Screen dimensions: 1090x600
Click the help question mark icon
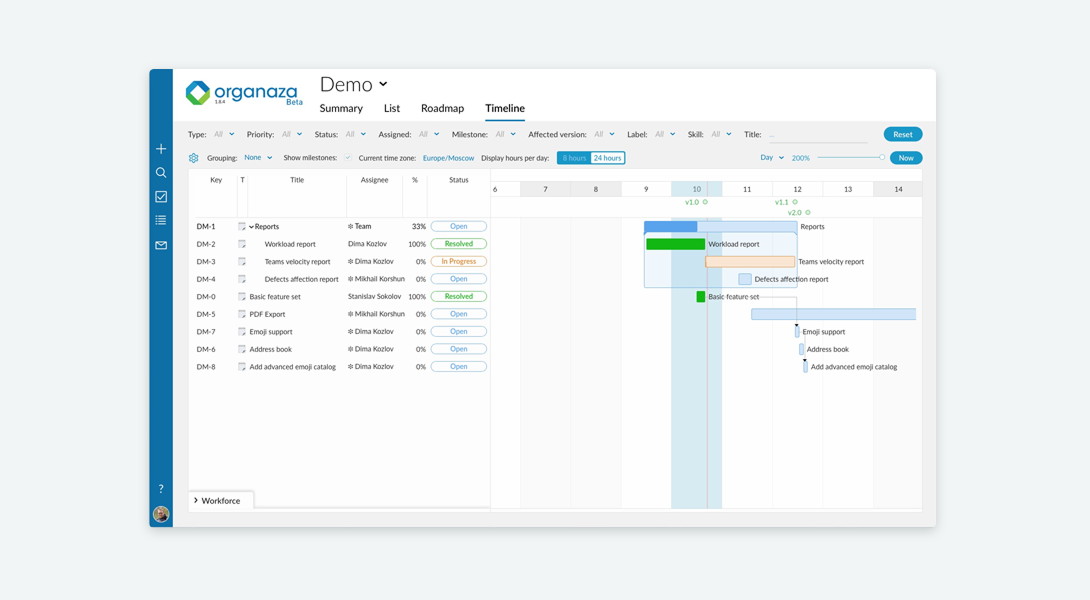(x=161, y=489)
